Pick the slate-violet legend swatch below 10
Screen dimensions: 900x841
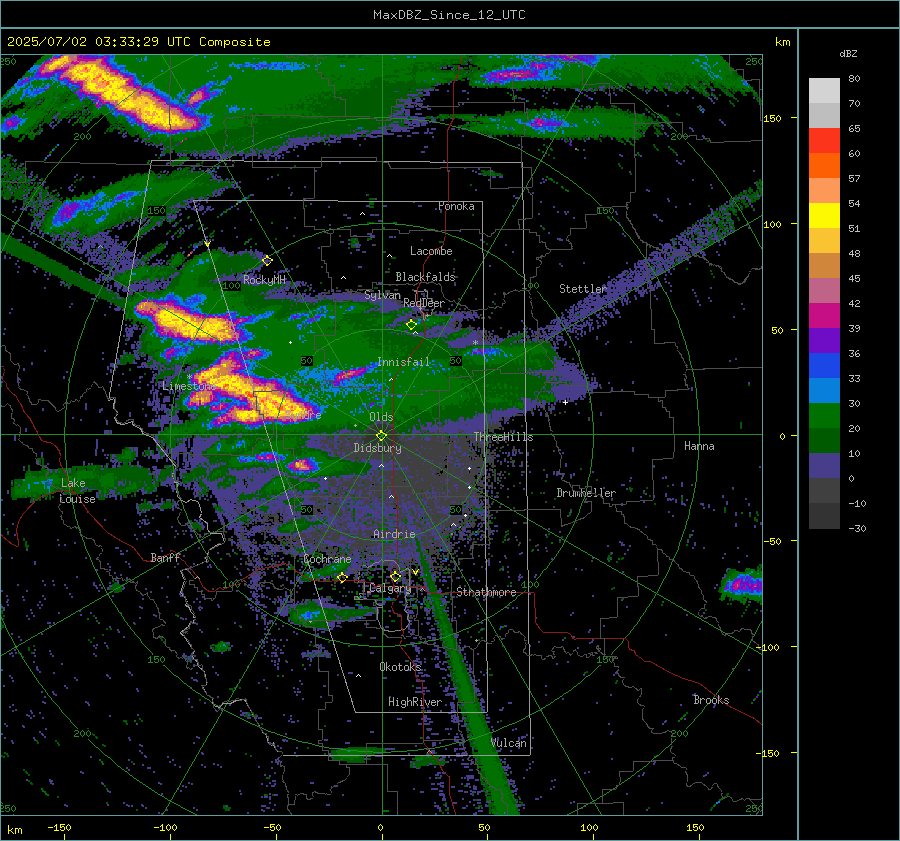(824, 466)
